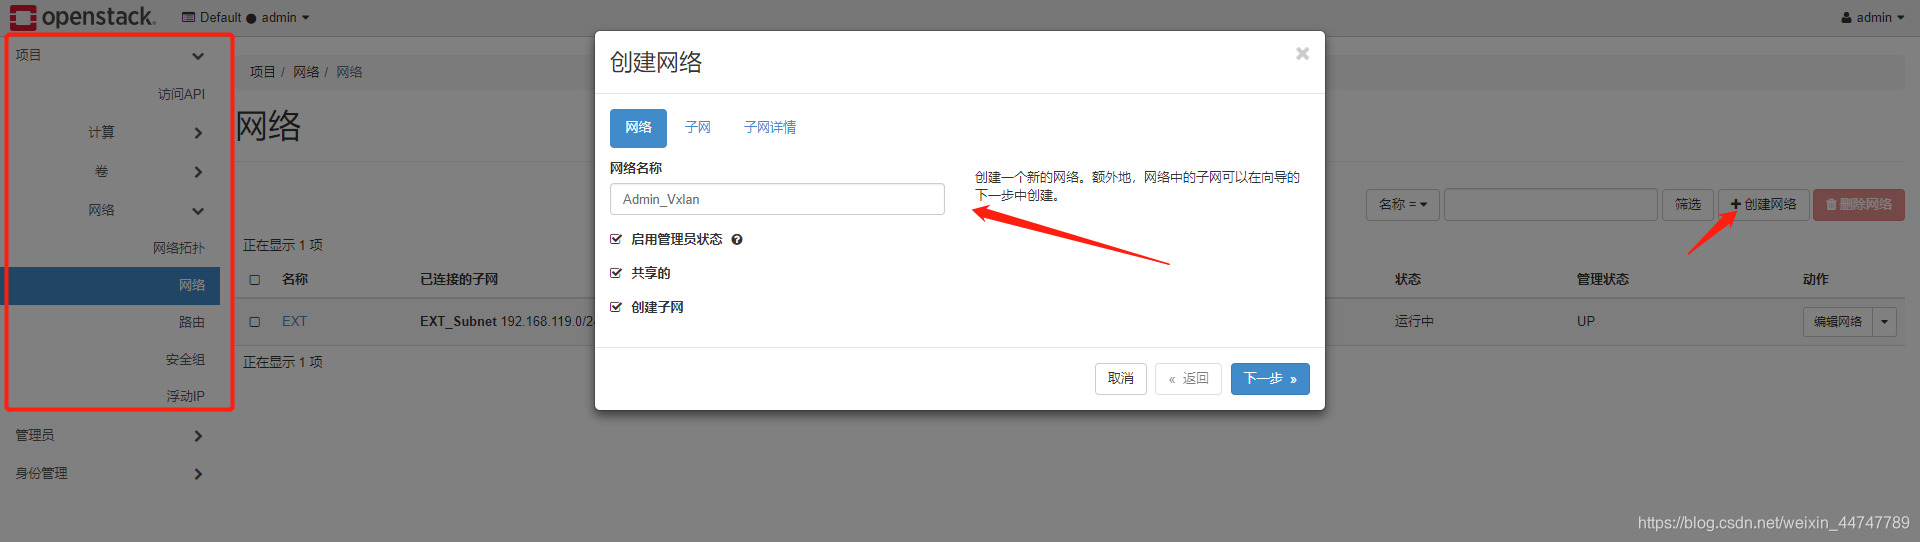Expand the 卷 sidebar section
The image size is (1920, 542).
click(110, 171)
